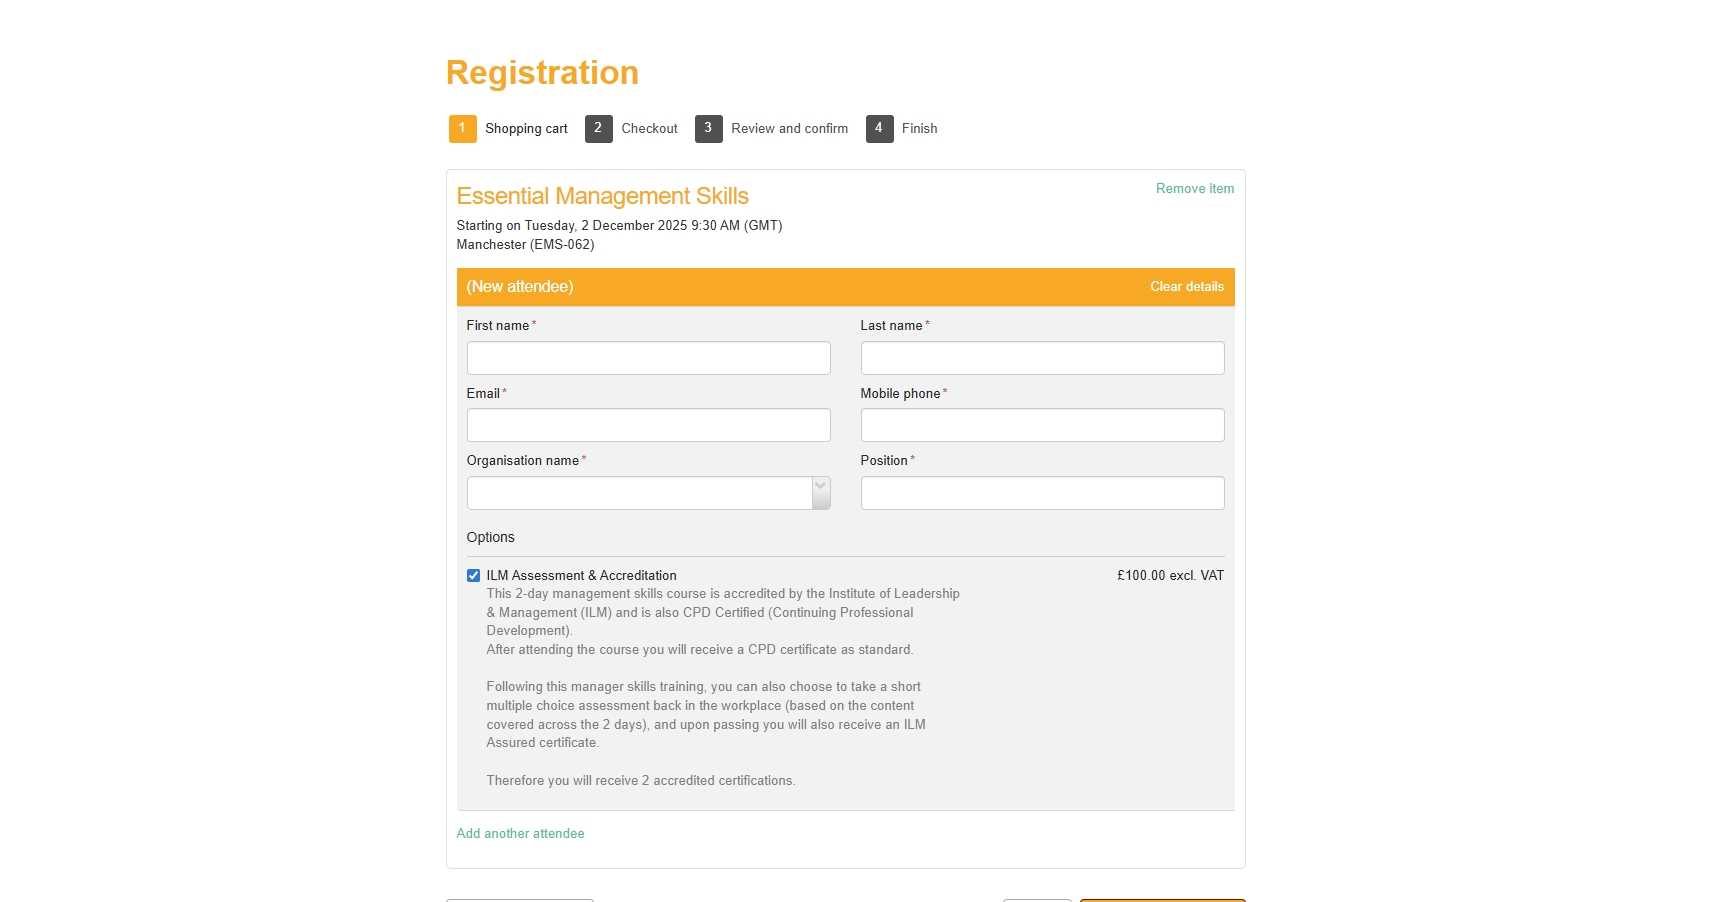Click the Essential Management Skills course title
The image size is (1723, 902).
click(602, 196)
